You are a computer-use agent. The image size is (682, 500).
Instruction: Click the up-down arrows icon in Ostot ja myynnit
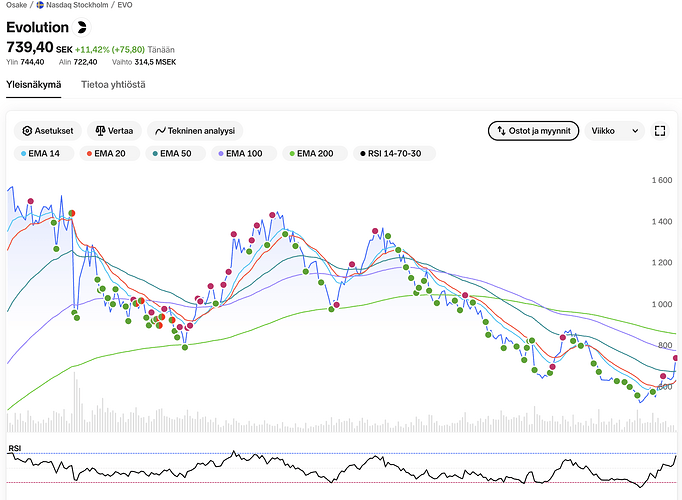point(501,130)
